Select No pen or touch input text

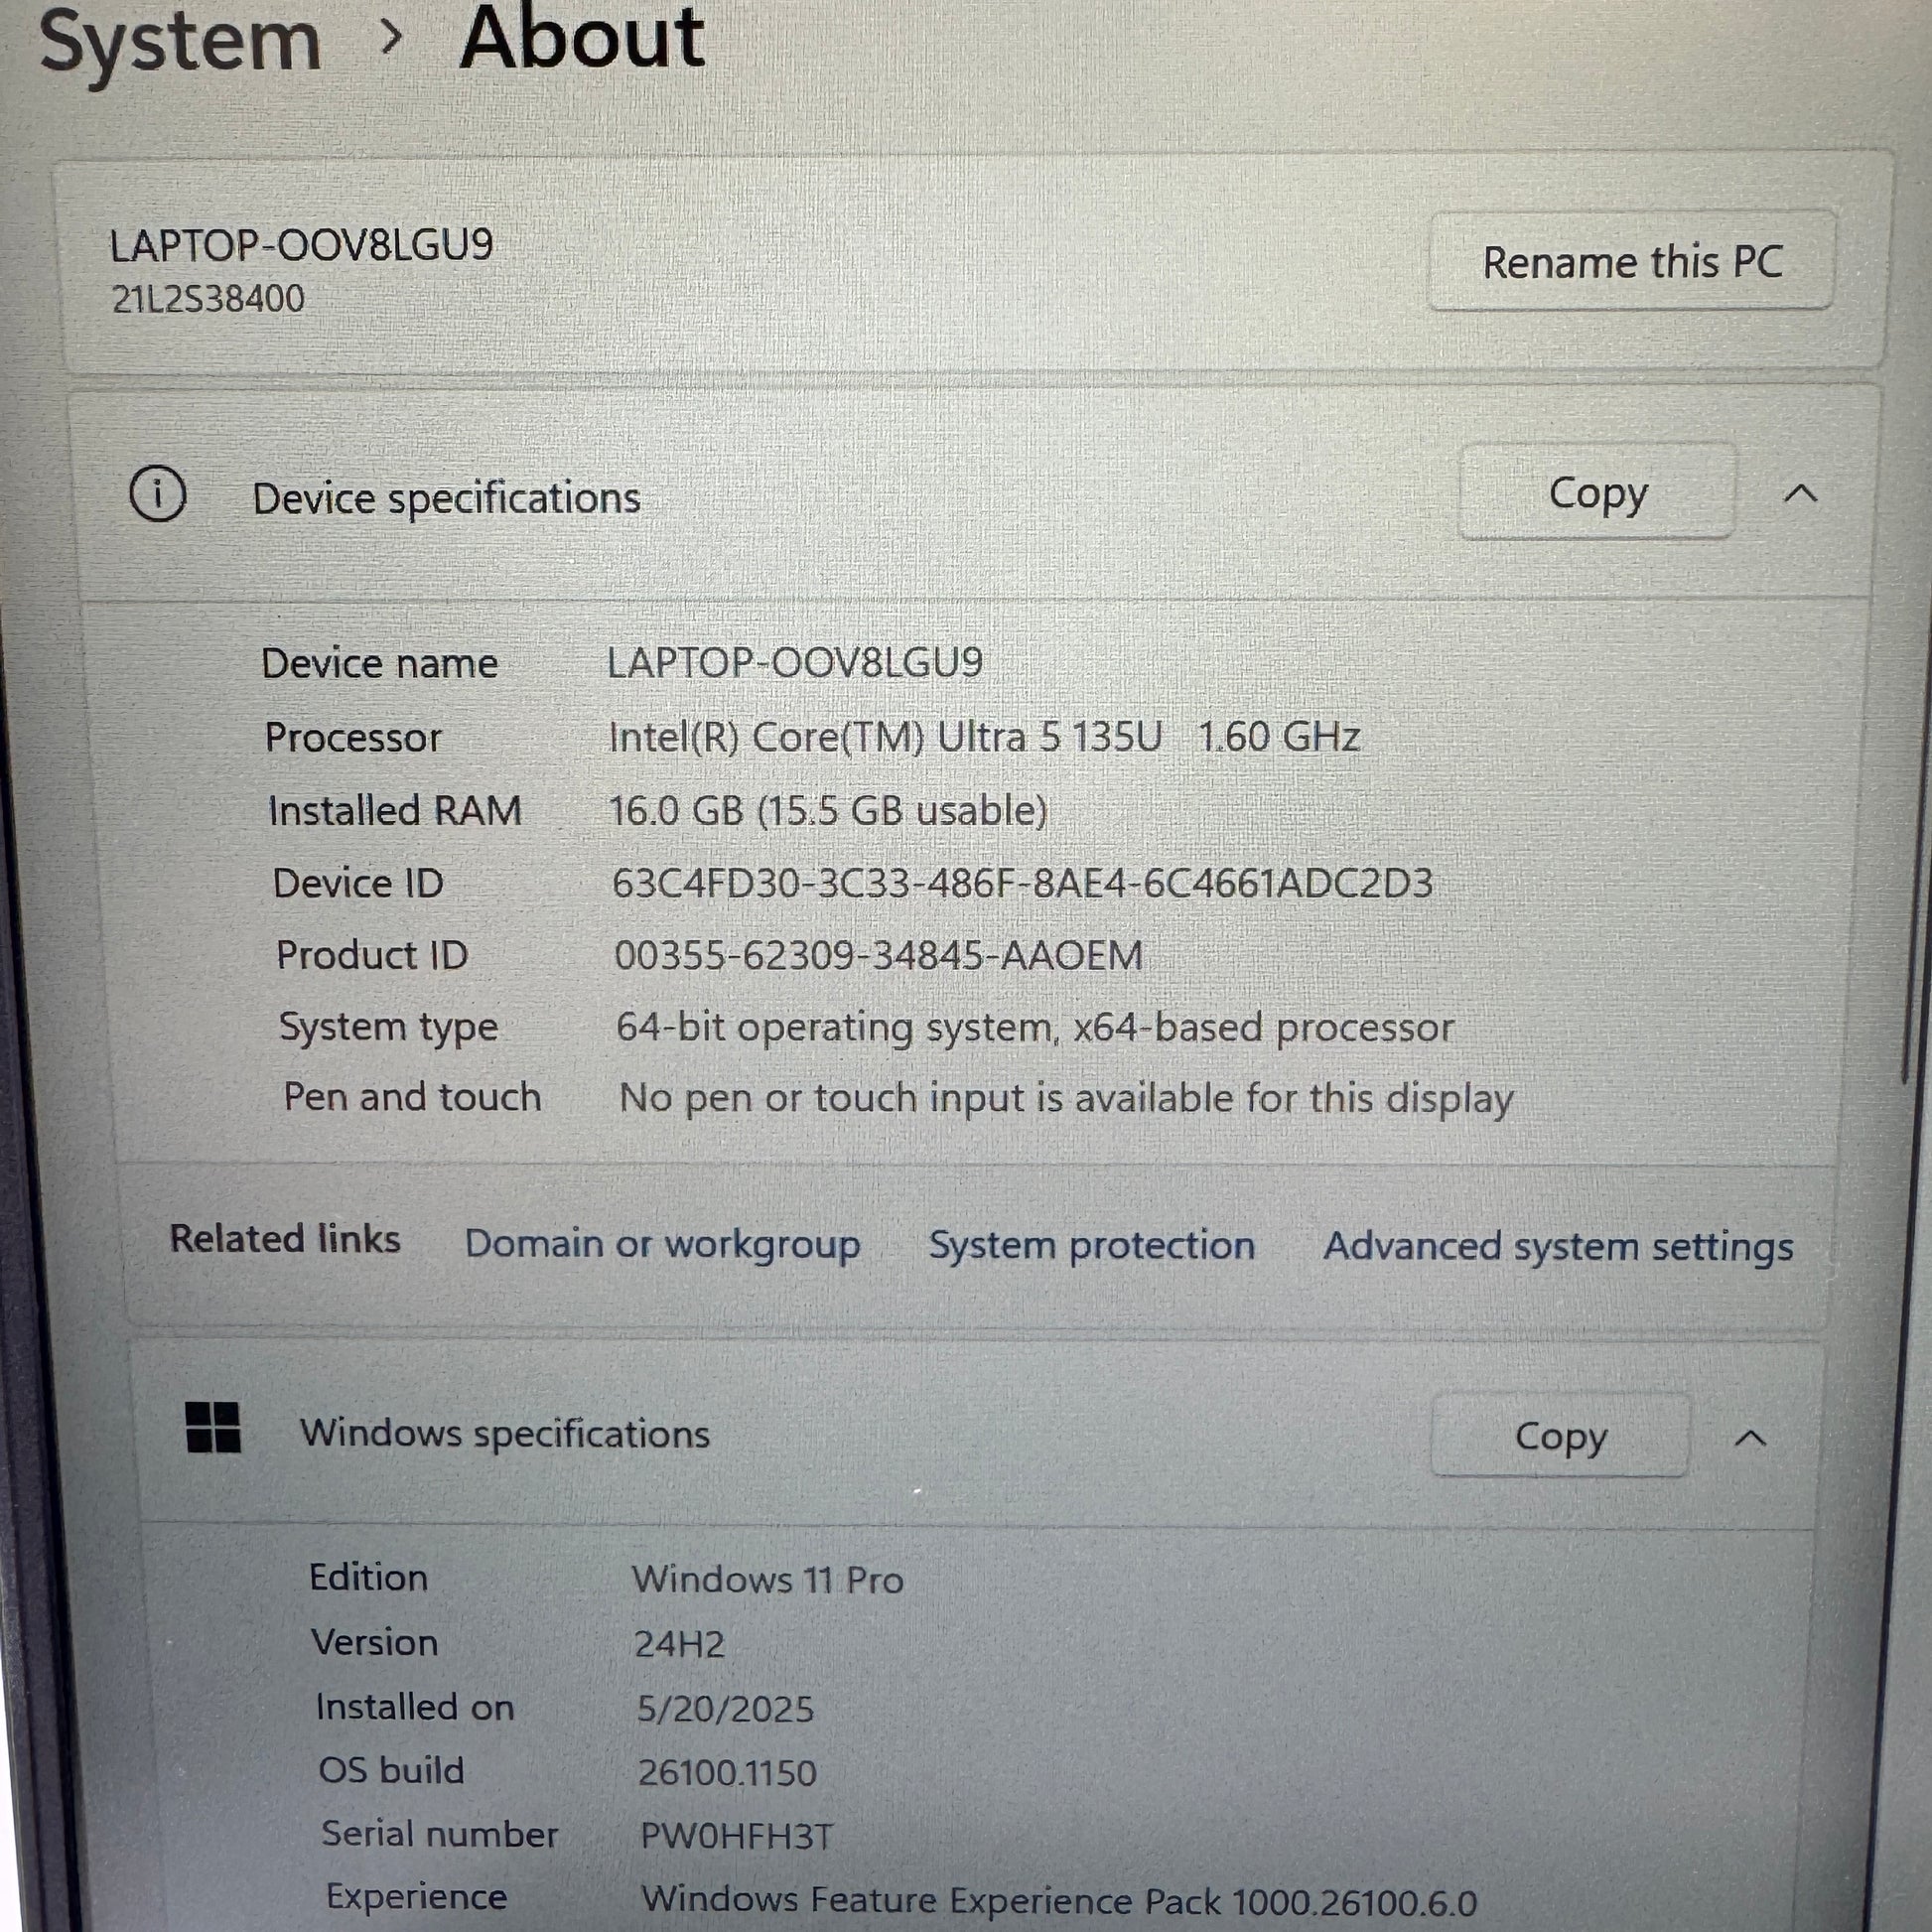(x=1066, y=1098)
